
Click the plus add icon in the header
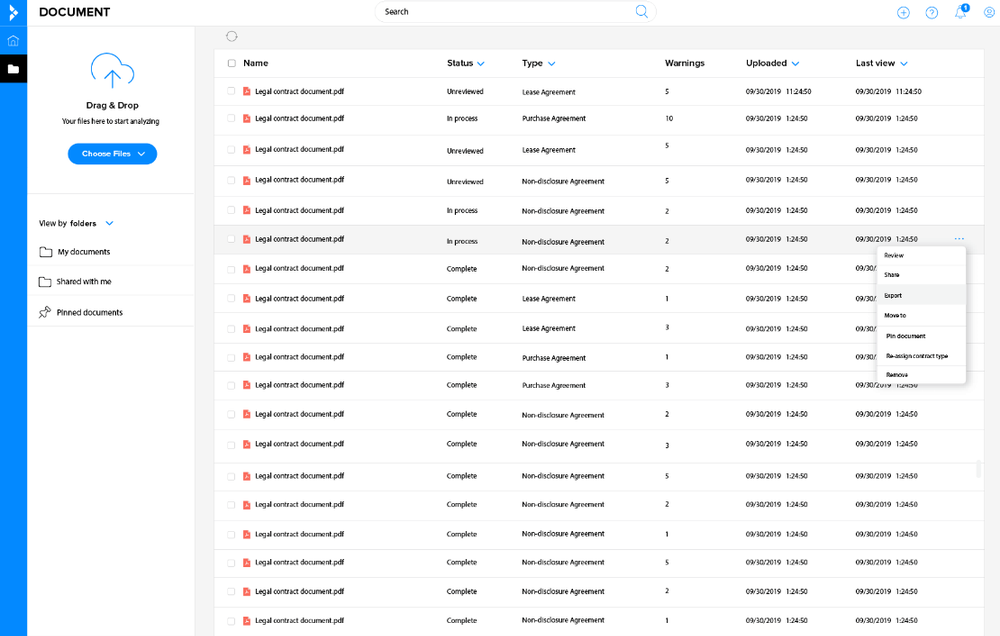coord(903,13)
